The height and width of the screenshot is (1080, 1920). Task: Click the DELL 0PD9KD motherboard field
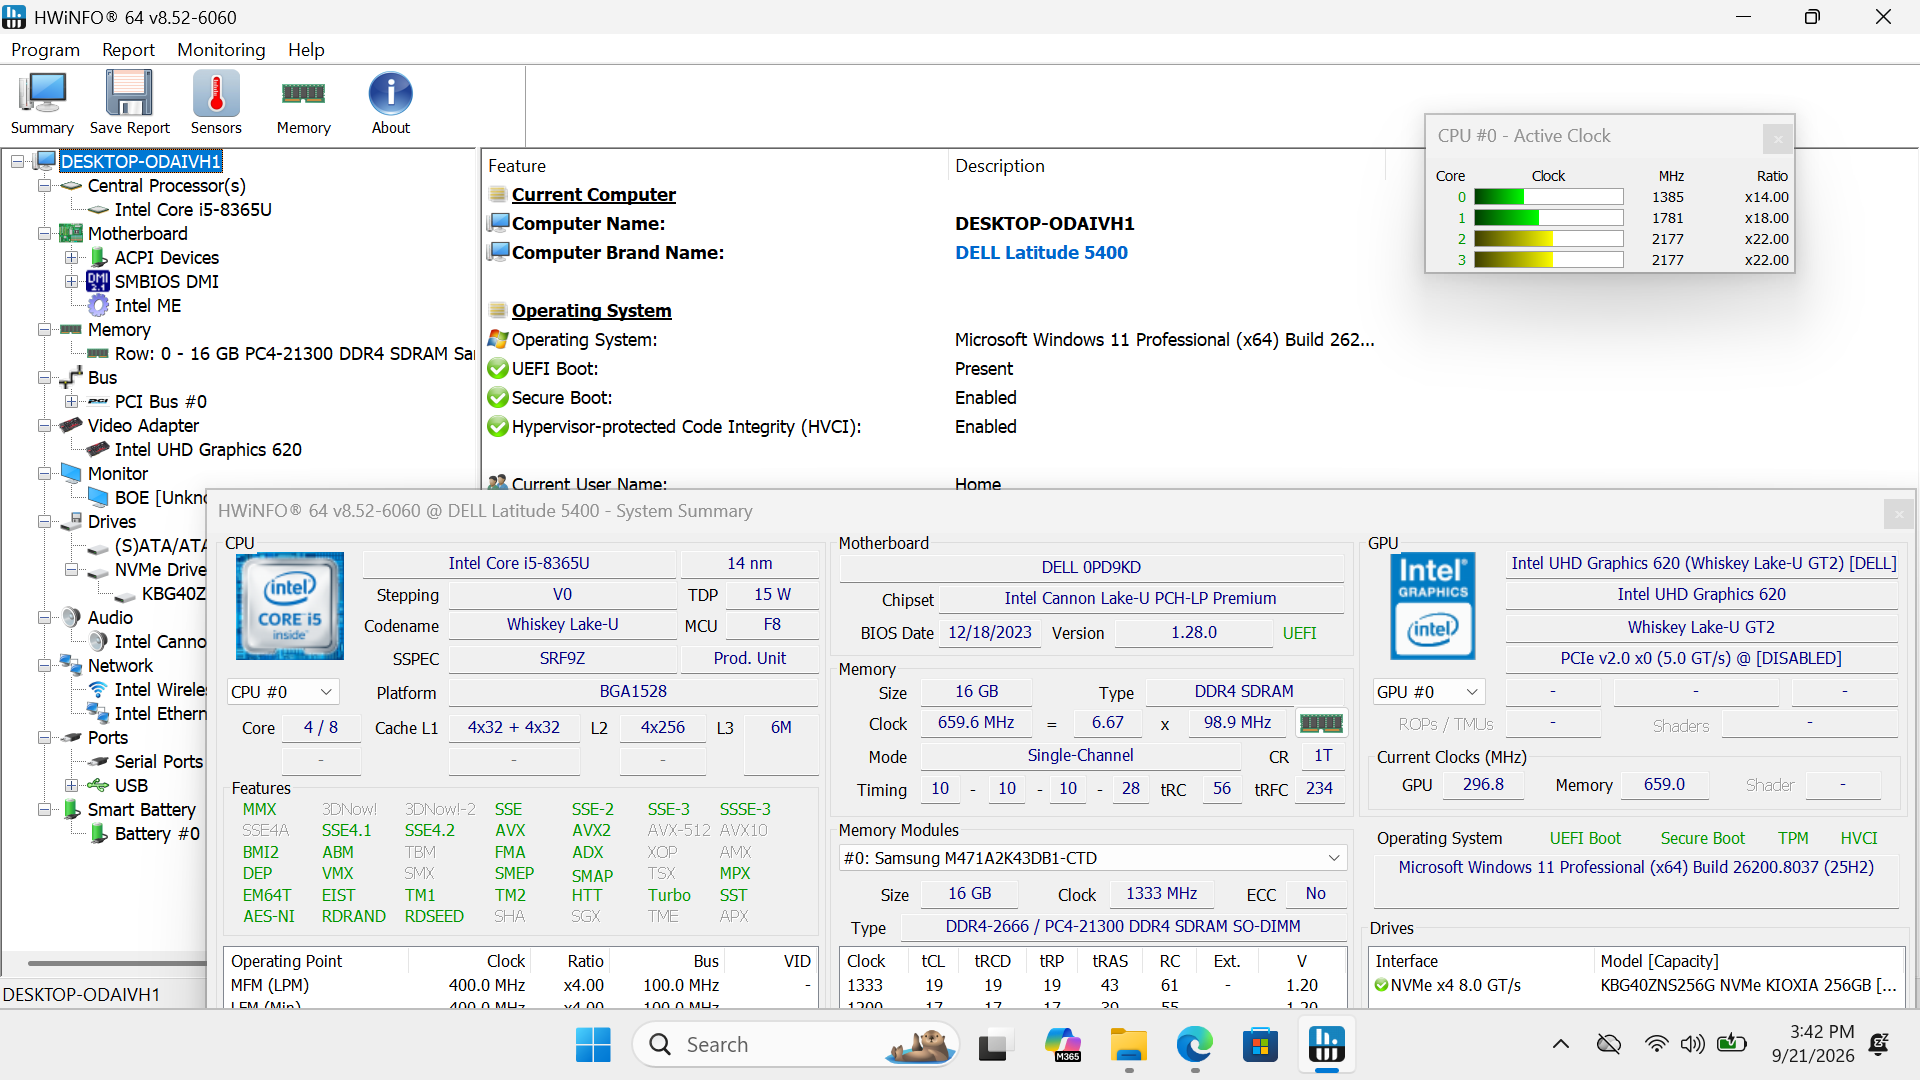1091,567
